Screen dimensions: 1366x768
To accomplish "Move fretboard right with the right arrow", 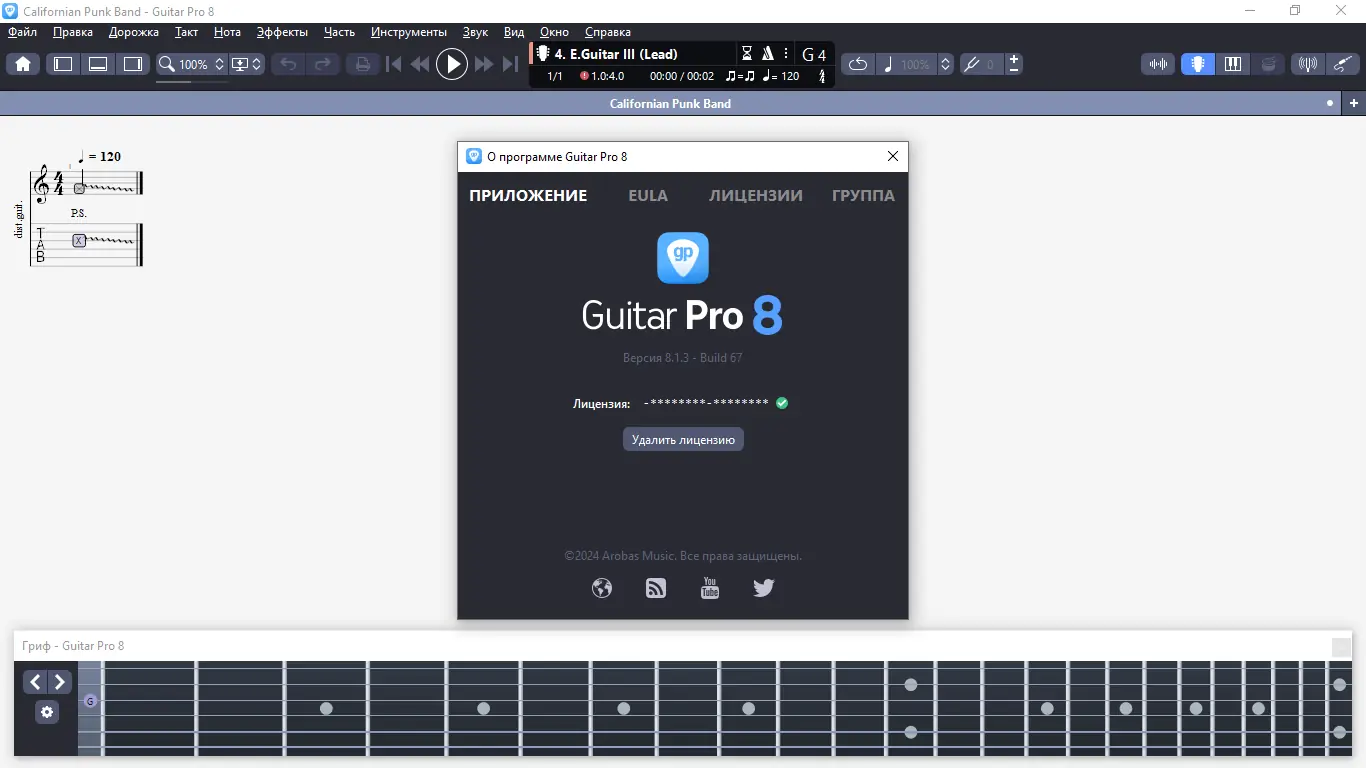I will pos(60,682).
